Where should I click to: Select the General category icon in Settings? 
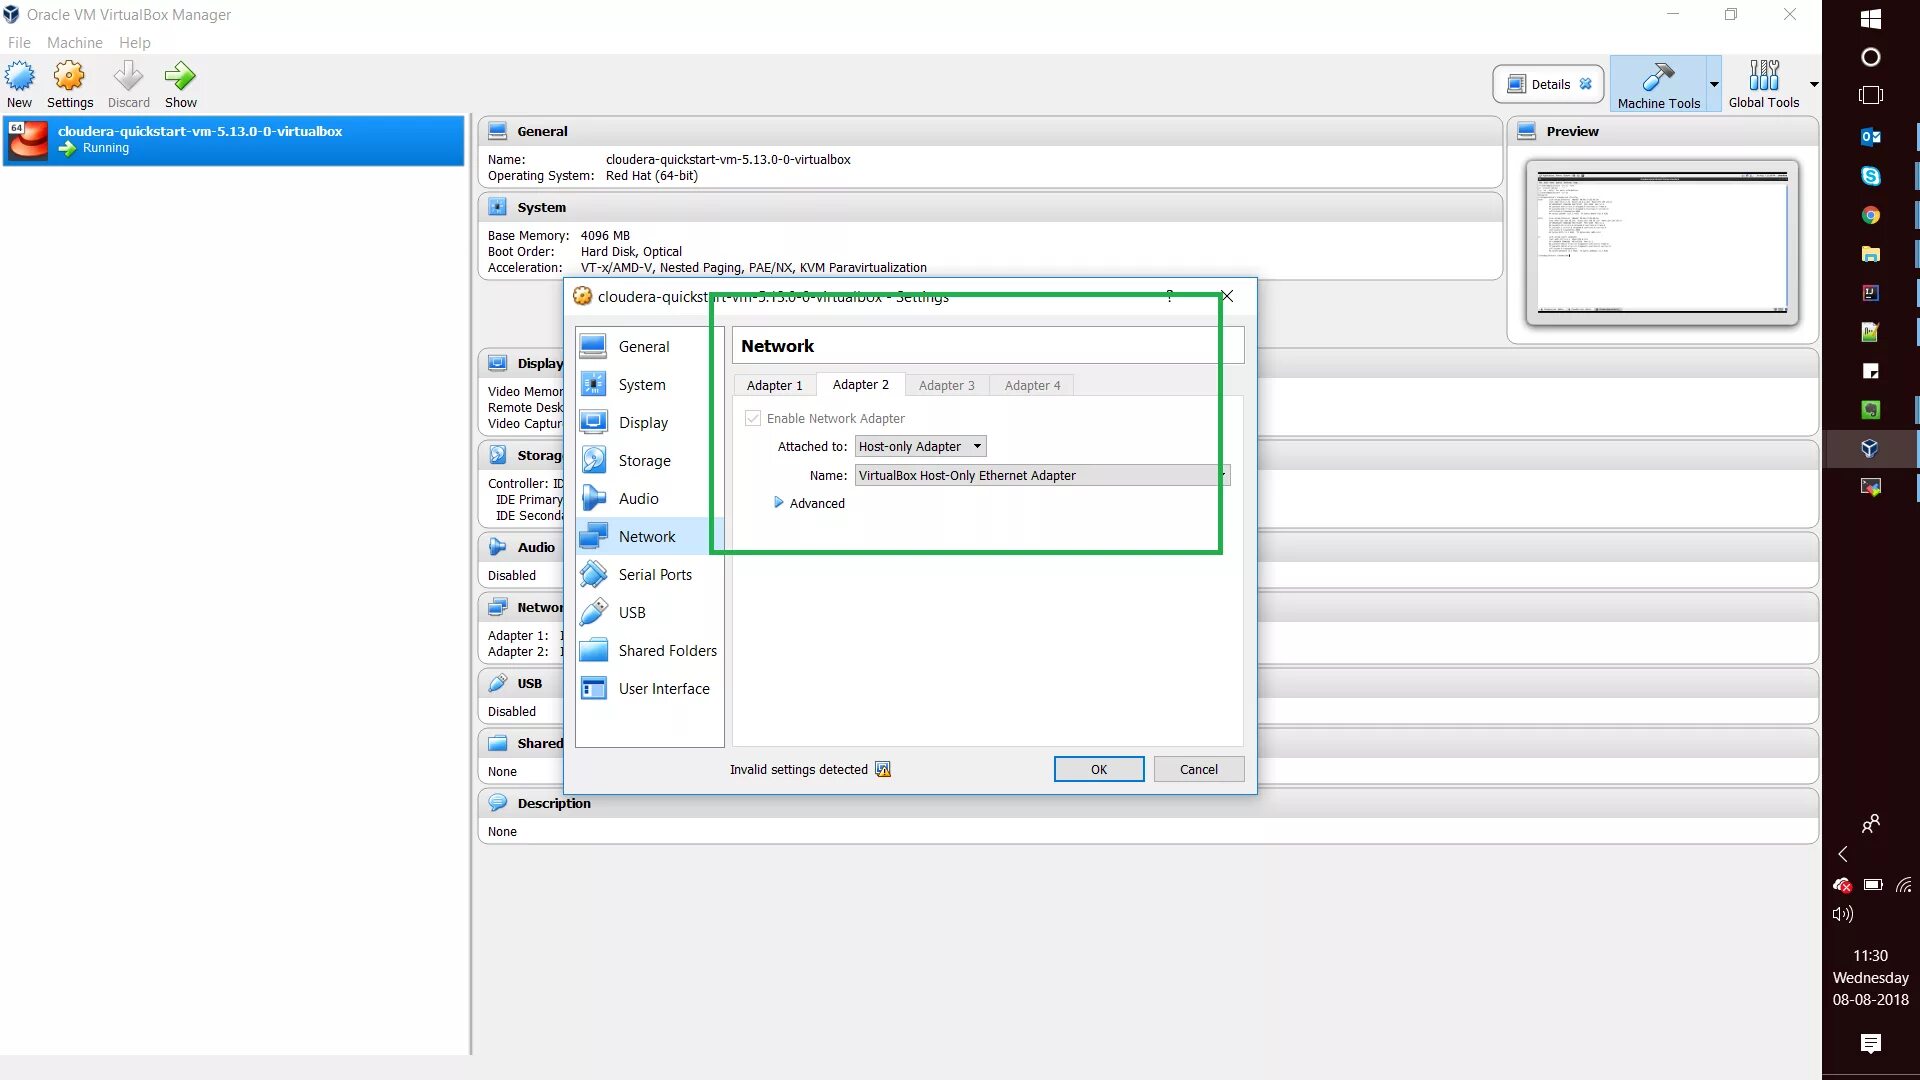pos(593,346)
